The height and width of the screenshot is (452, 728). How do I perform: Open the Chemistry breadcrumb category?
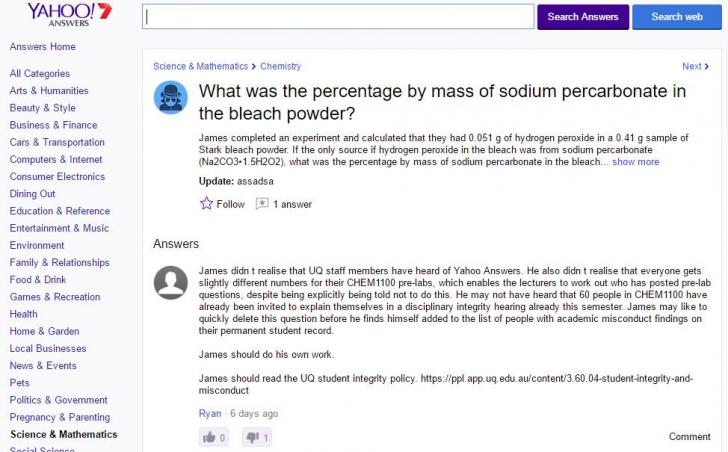[x=280, y=67]
